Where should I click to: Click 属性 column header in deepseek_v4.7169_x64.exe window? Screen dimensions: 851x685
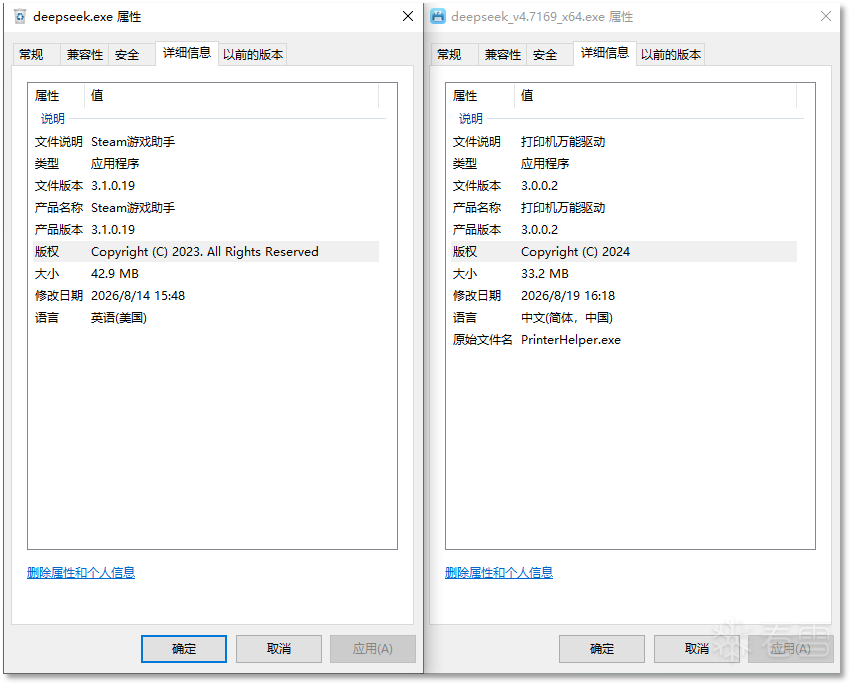click(x=480, y=96)
